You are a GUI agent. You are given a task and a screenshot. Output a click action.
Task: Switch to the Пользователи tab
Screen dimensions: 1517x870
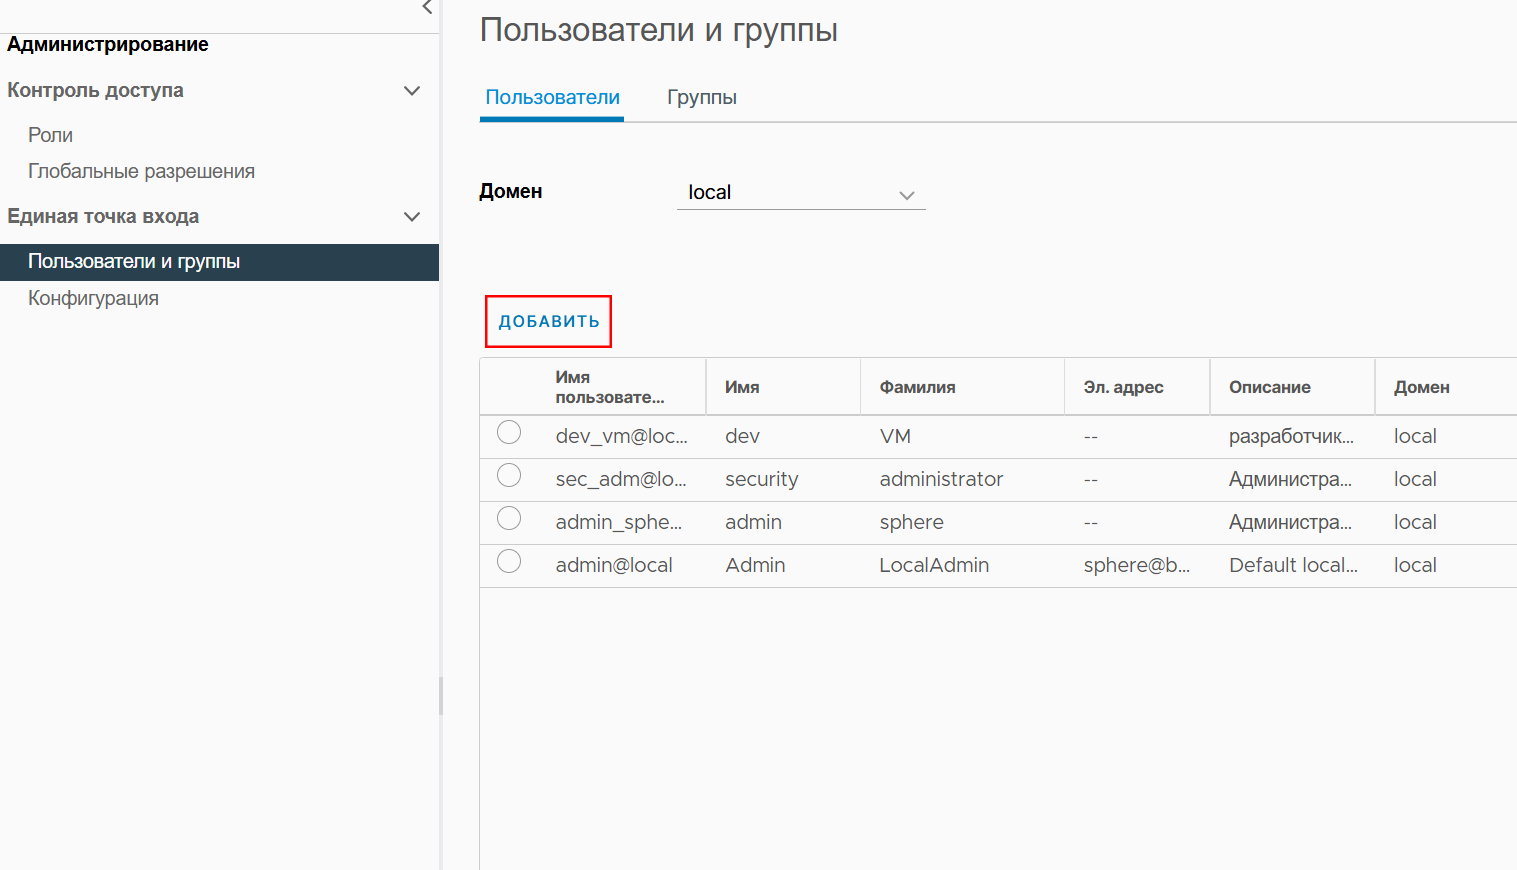552,98
